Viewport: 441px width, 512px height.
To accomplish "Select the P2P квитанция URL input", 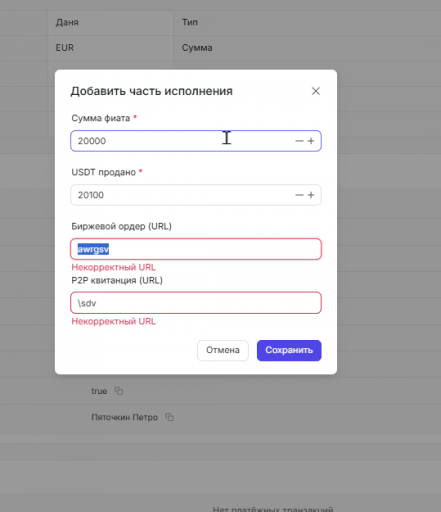I will pos(196,303).
